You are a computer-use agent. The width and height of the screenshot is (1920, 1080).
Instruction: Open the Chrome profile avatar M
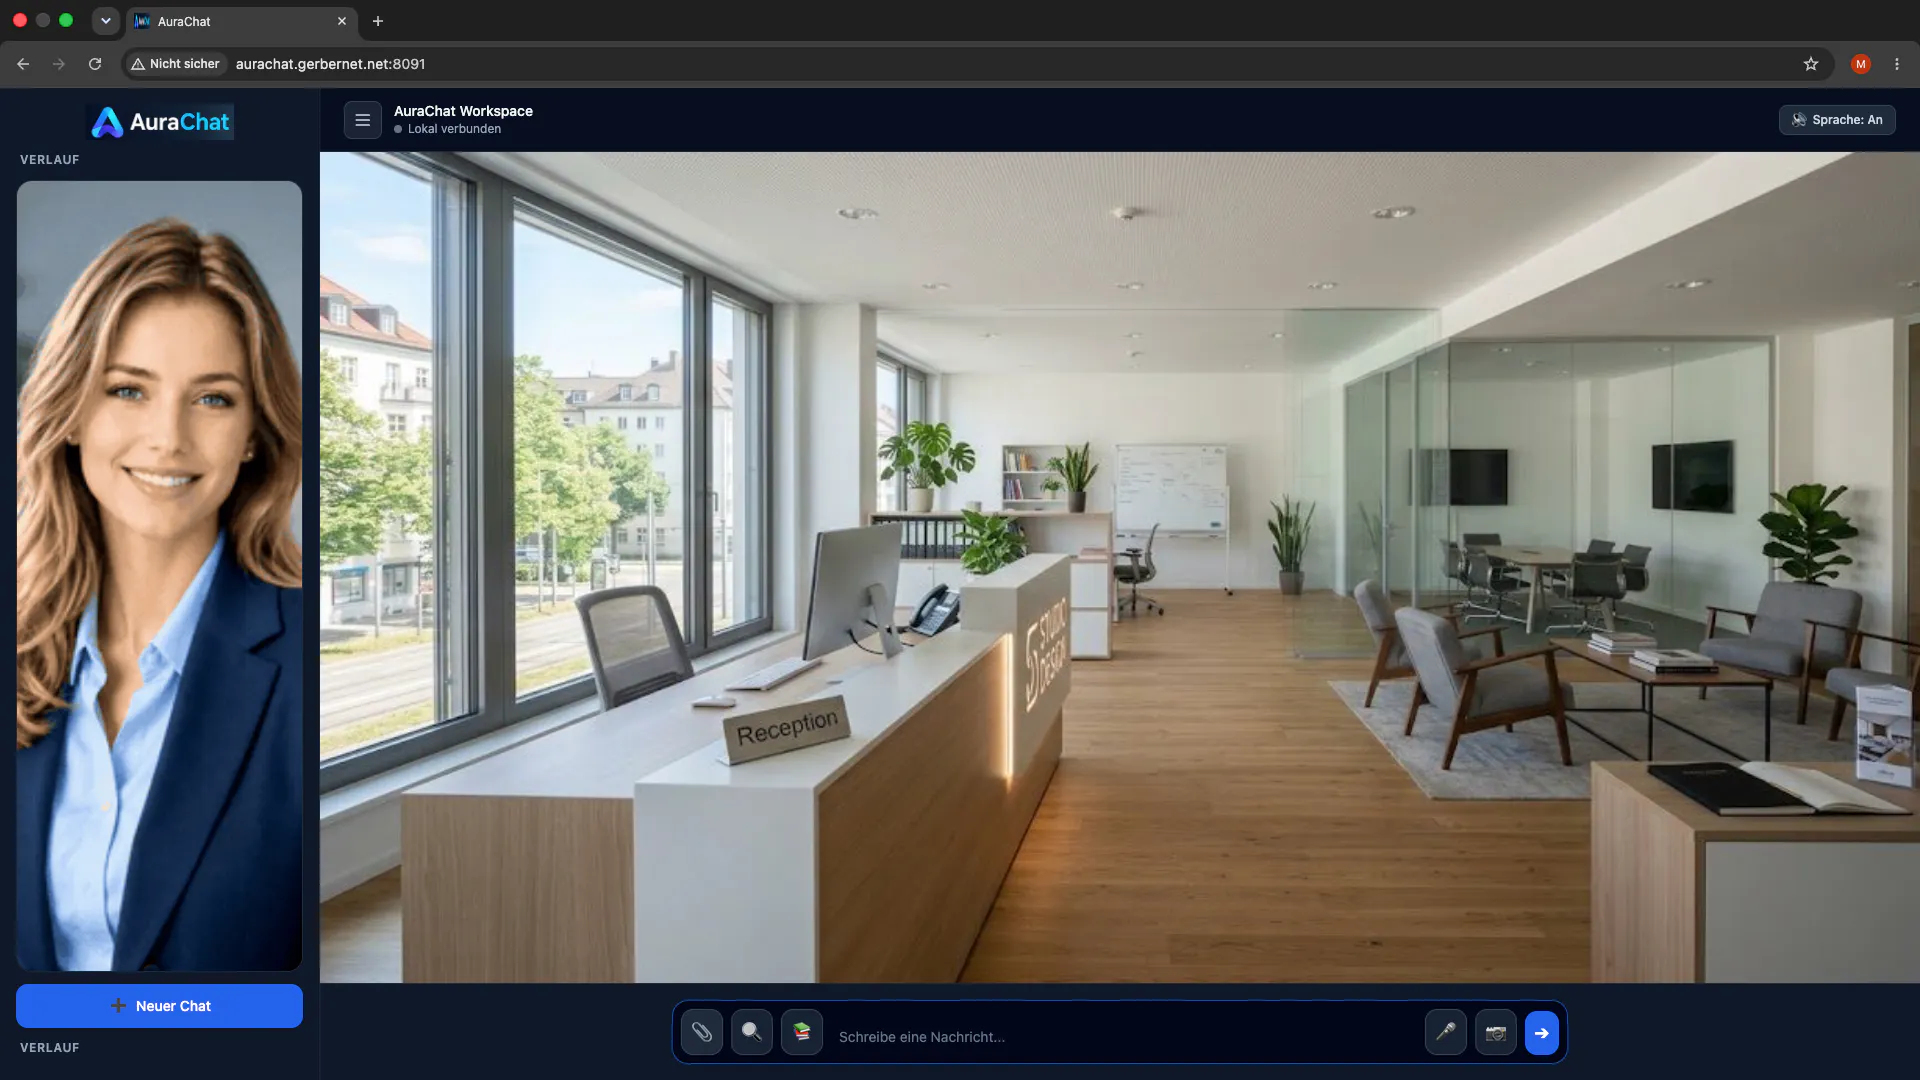1861,64
